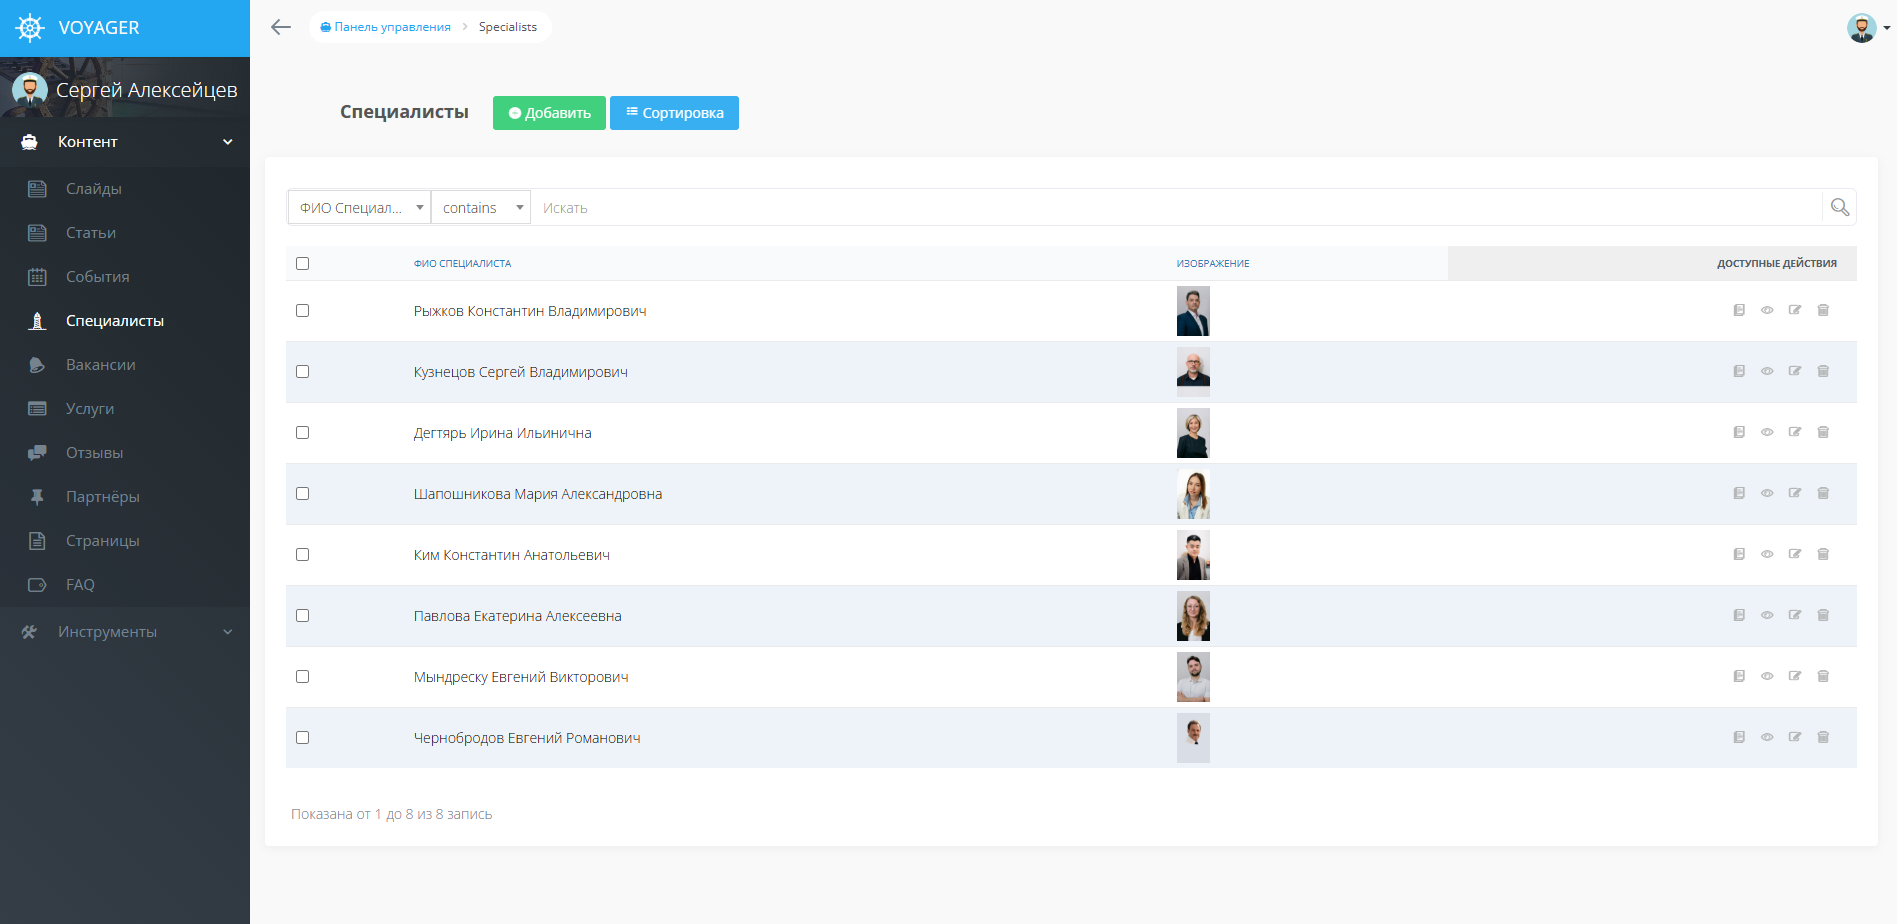The image size is (1897, 924).
Task: Click the Voyager helm logo icon
Action: point(31,28)
